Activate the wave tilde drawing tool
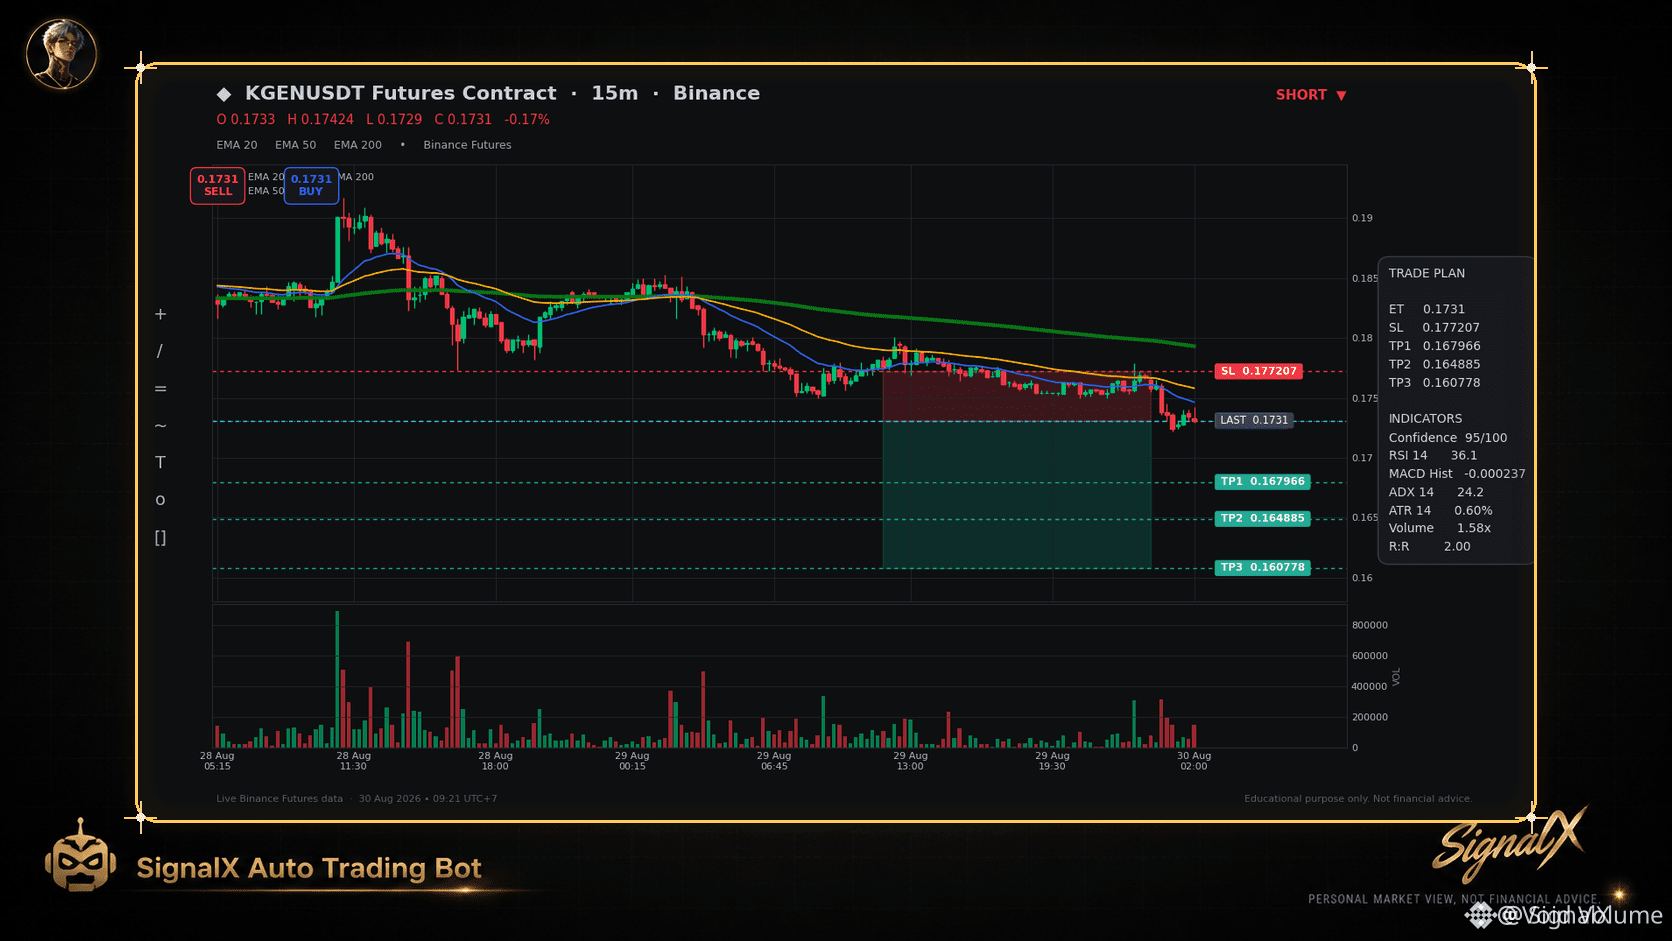 160,426
